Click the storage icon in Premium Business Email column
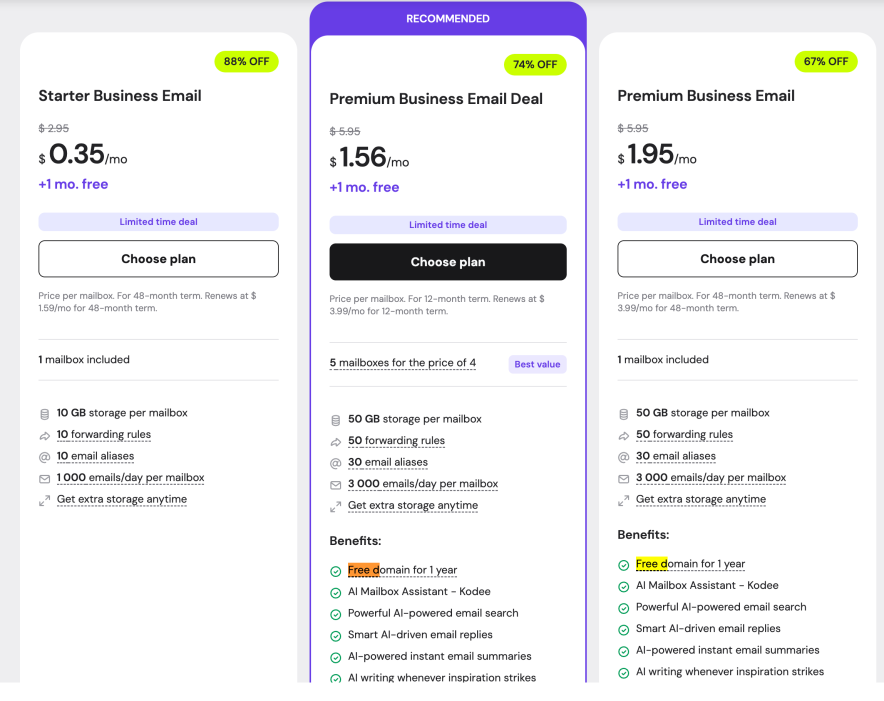Screen dimensions: 884x701 (x=624, y=412)
